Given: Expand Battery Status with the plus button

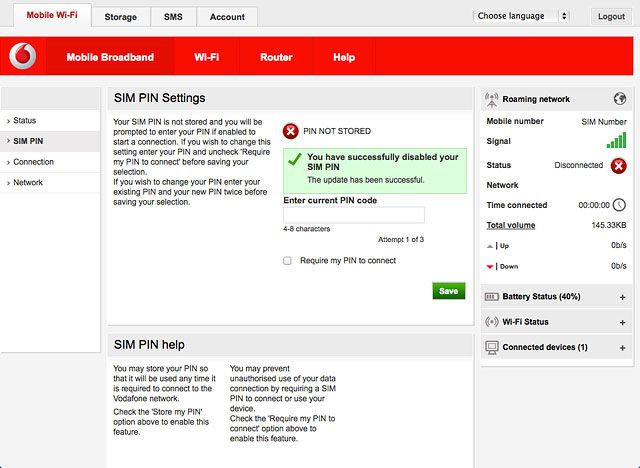Looking at the screenshot, I should 622,297.
